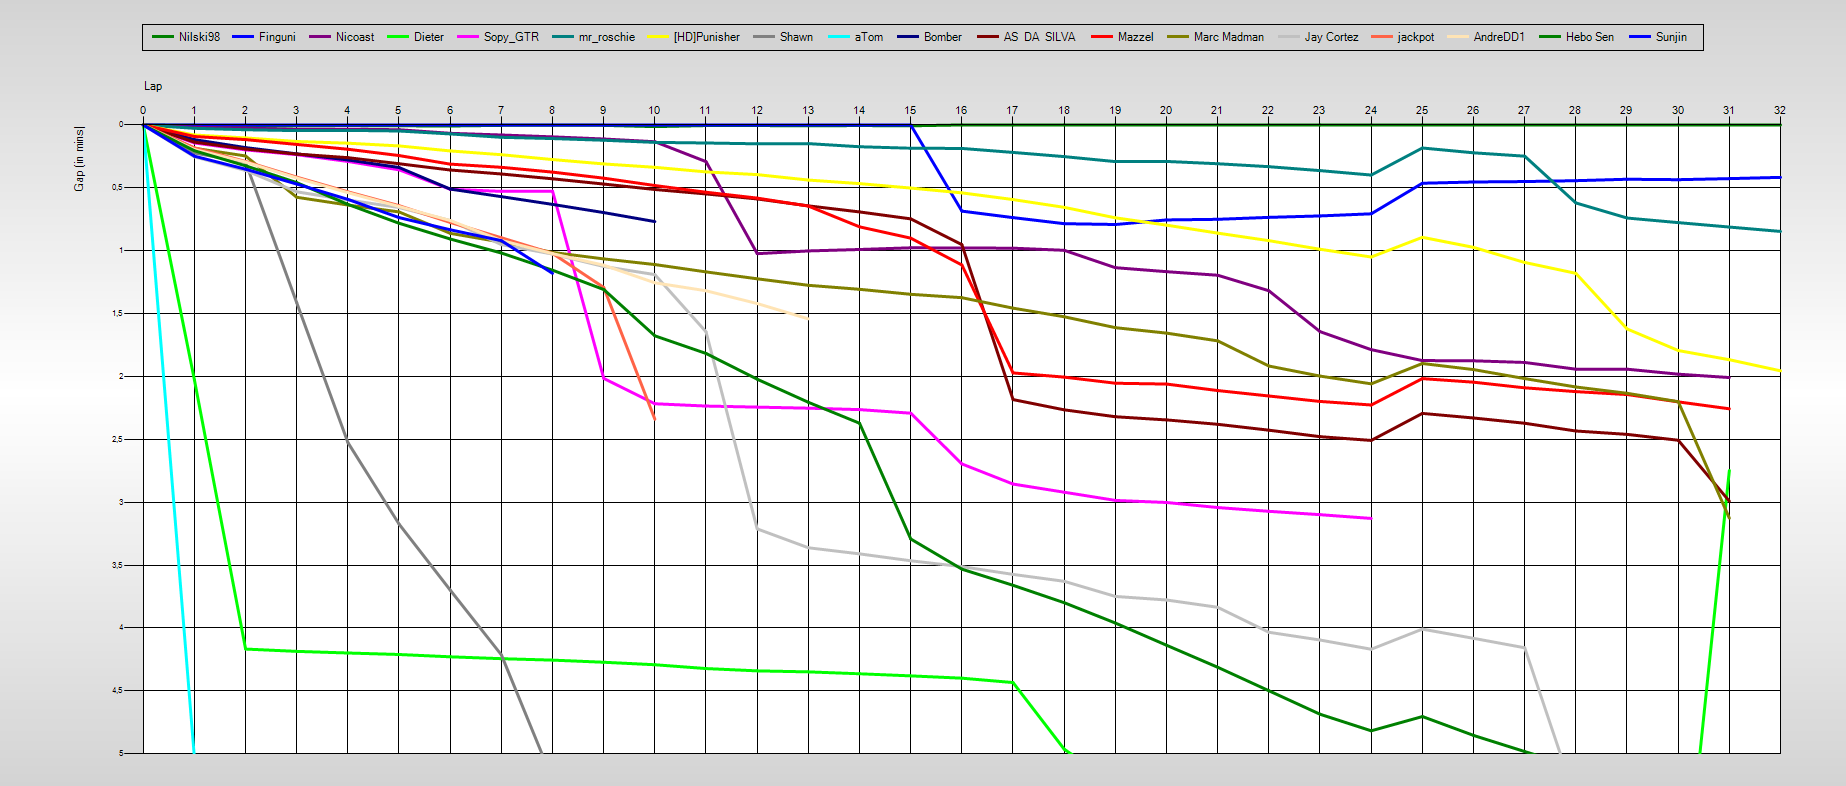Click the bright green Dieter legend swatch
The height and width of the screenshot is (786, 1846).
[398, 37]
